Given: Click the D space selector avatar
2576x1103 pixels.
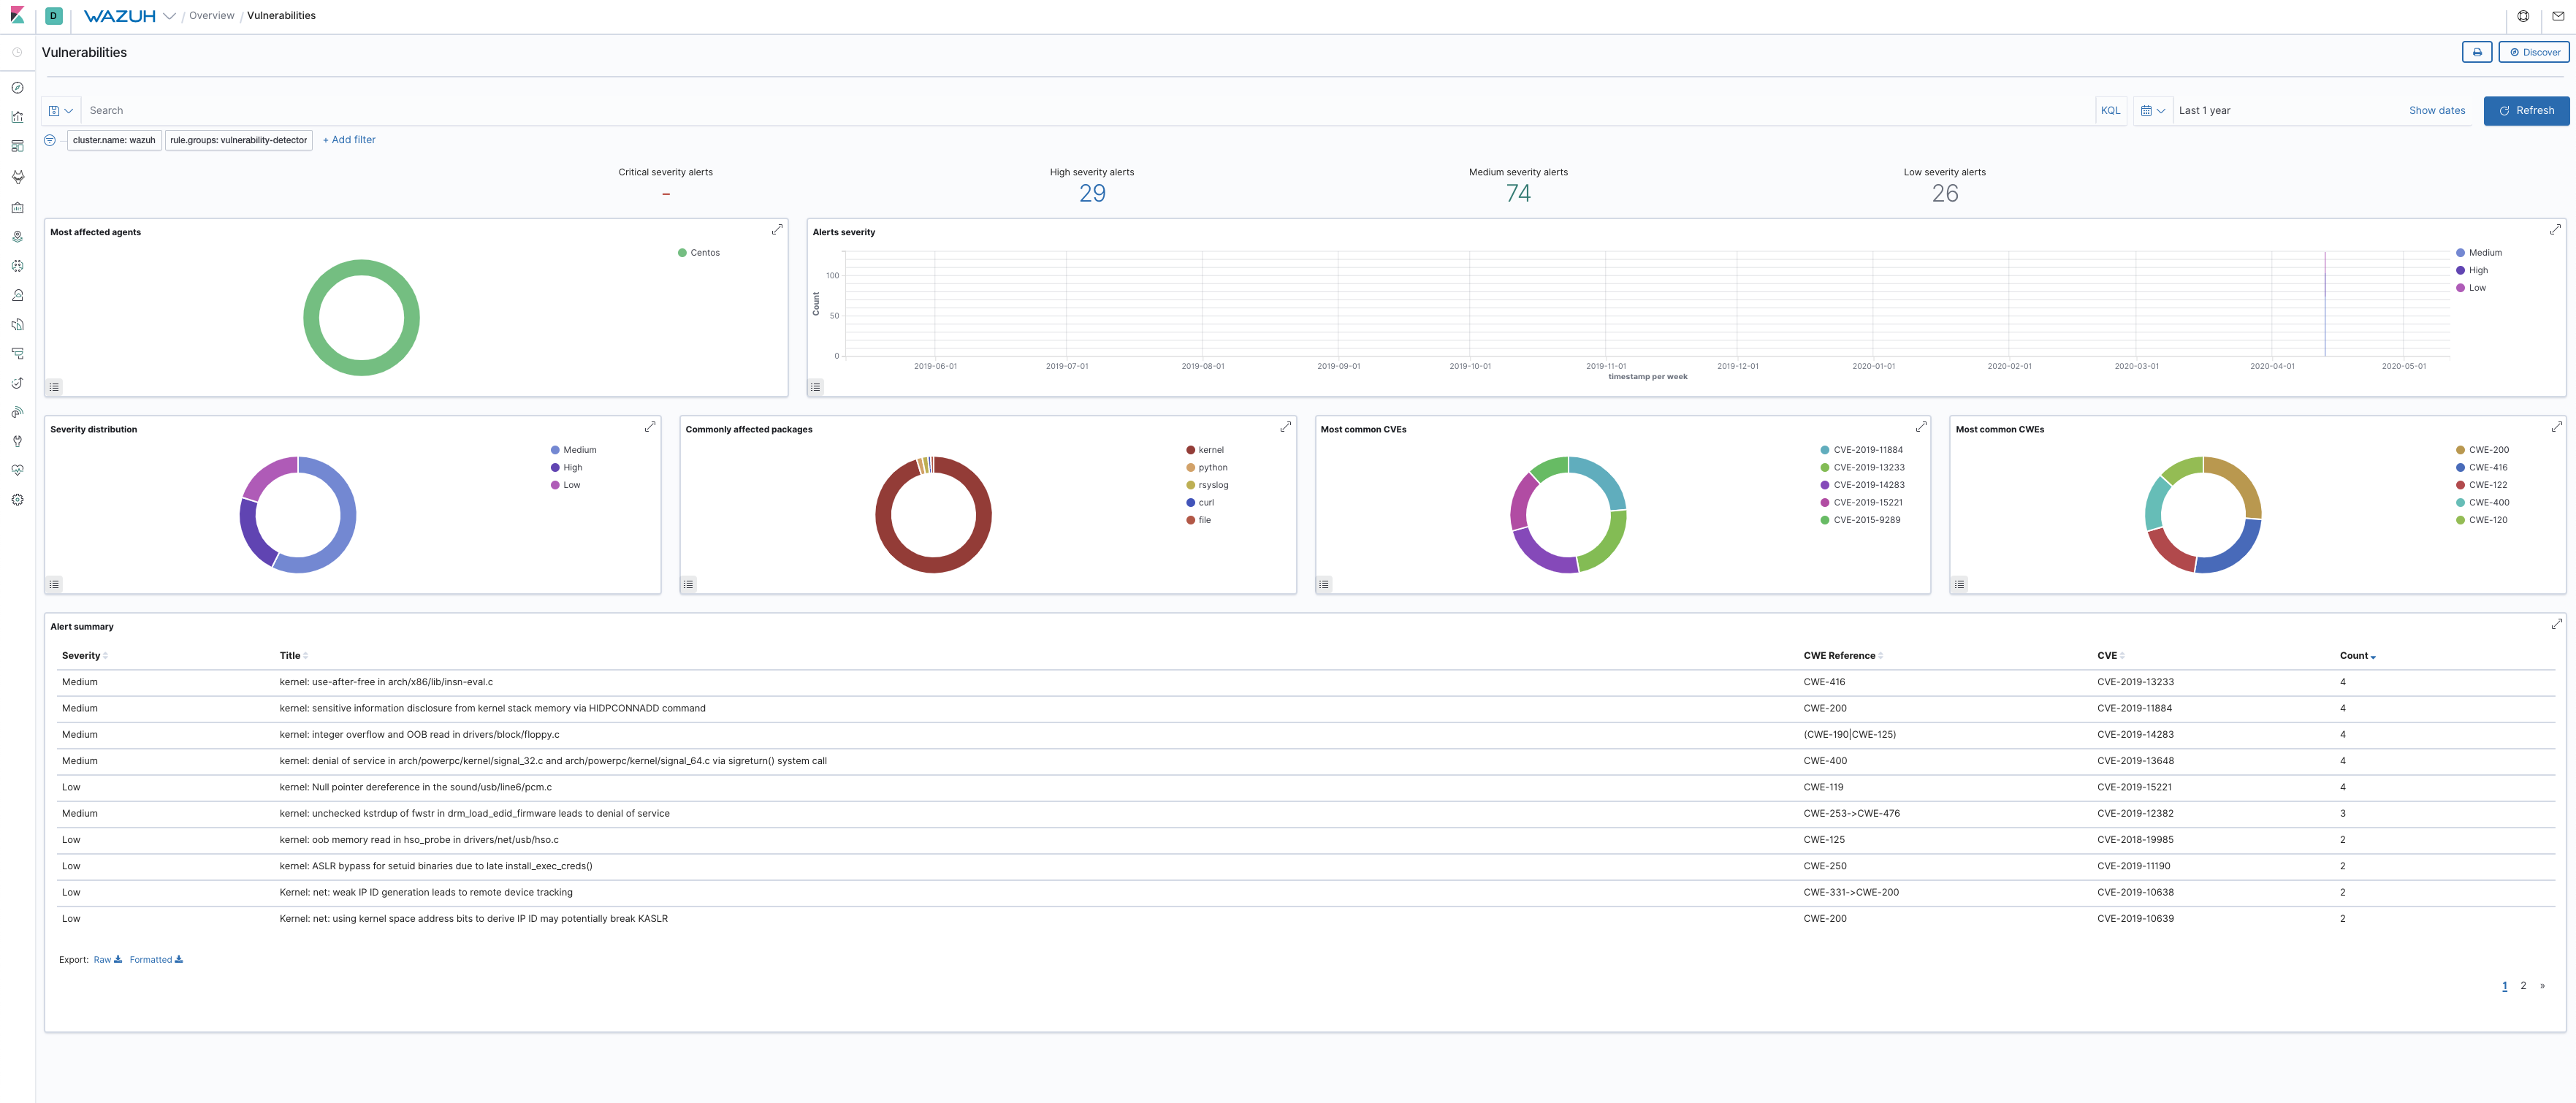Looking at the screenshot, I should point(54,16).
